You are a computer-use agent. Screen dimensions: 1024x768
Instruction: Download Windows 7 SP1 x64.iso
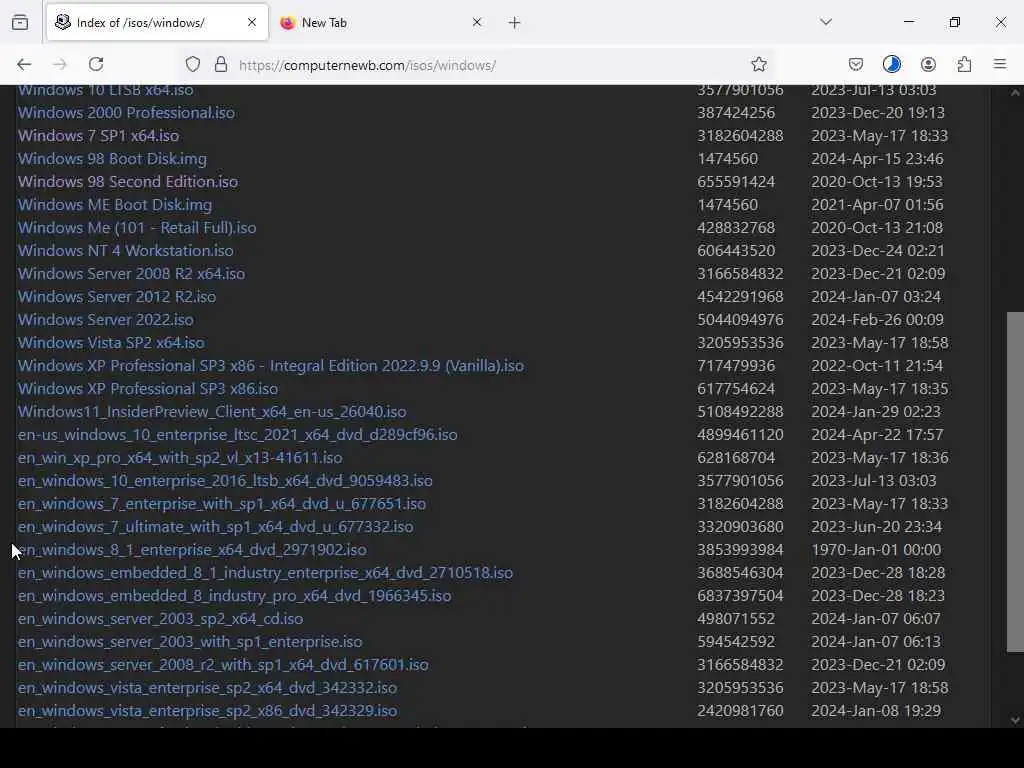[98, 135]
